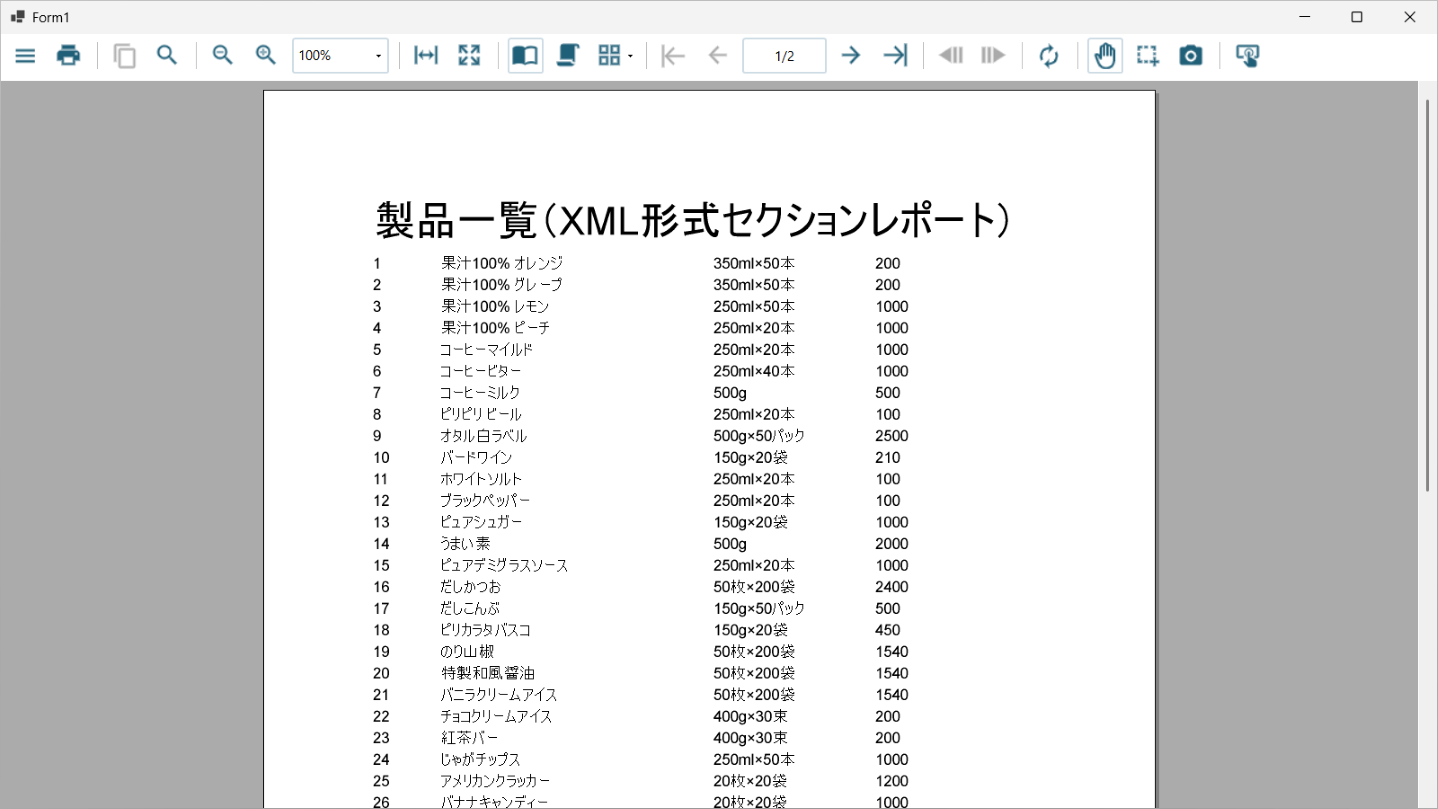Image resolution: width=1438 pixels, height=809 pixels.
Task: Click the value 2400 in だしかつお row
Action: (x=892, y=587)
